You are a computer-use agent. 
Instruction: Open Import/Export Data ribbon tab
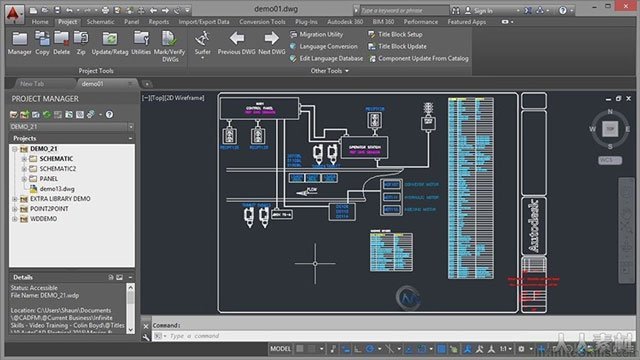[x=204, y=22]
